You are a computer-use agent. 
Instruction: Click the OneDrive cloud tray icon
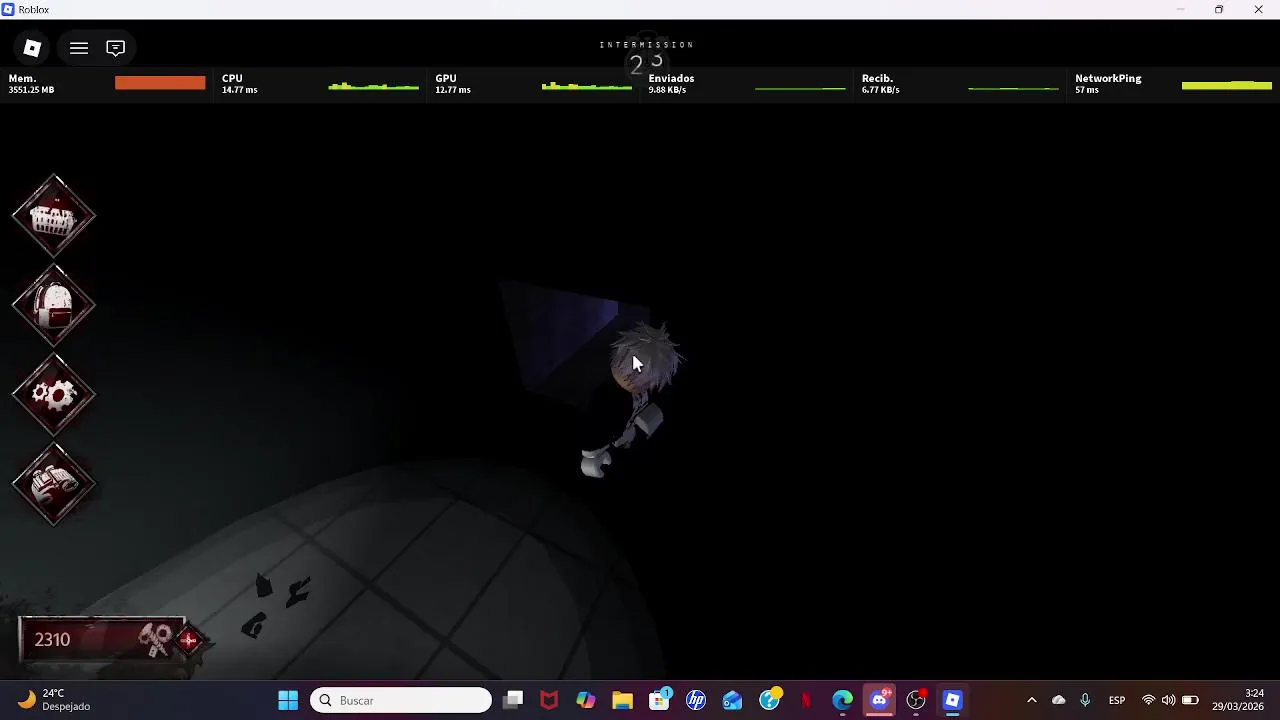(1059, 700)
